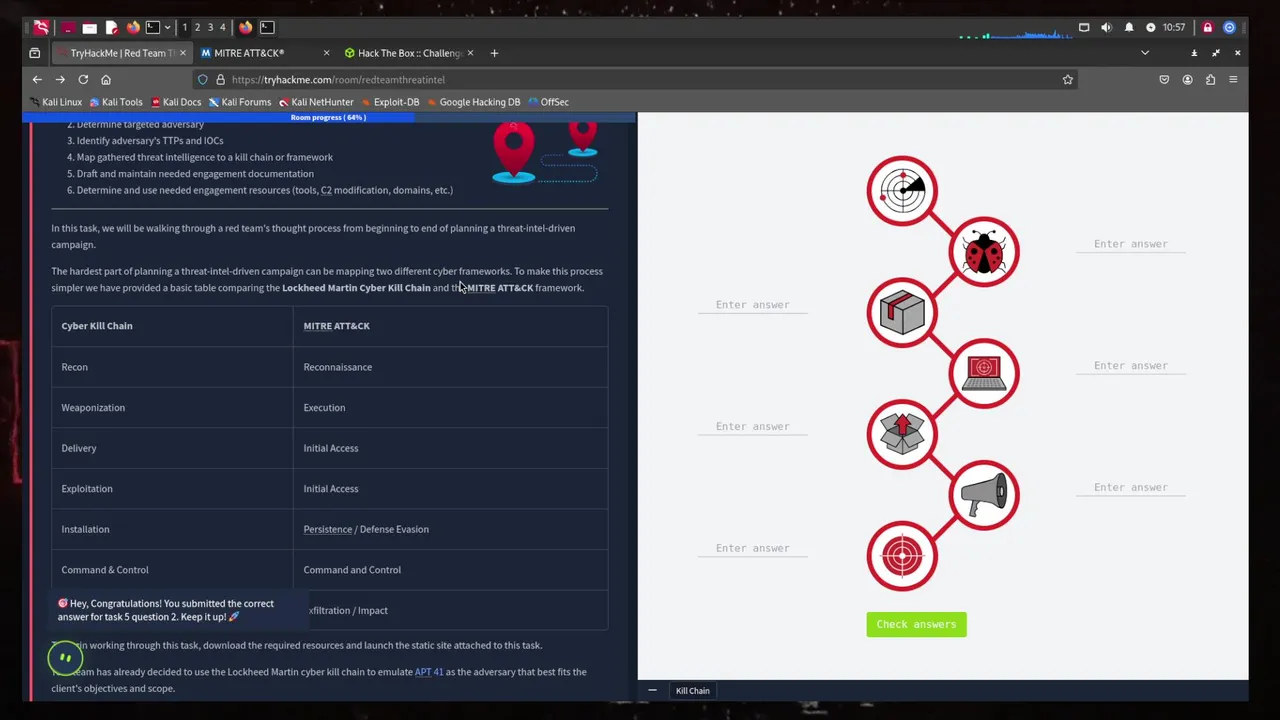
Task: Open the extensions puzzle icon
Action: (1210, 79)
